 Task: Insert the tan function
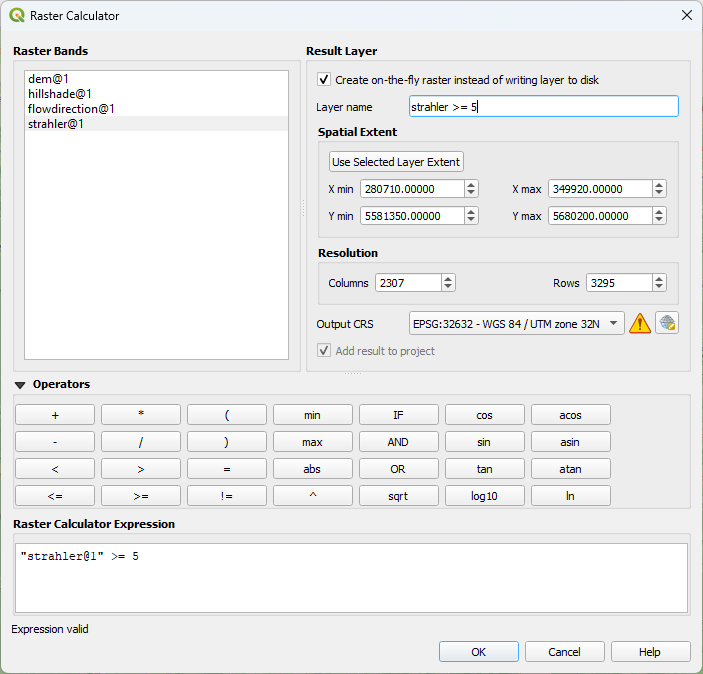point(485,469)
